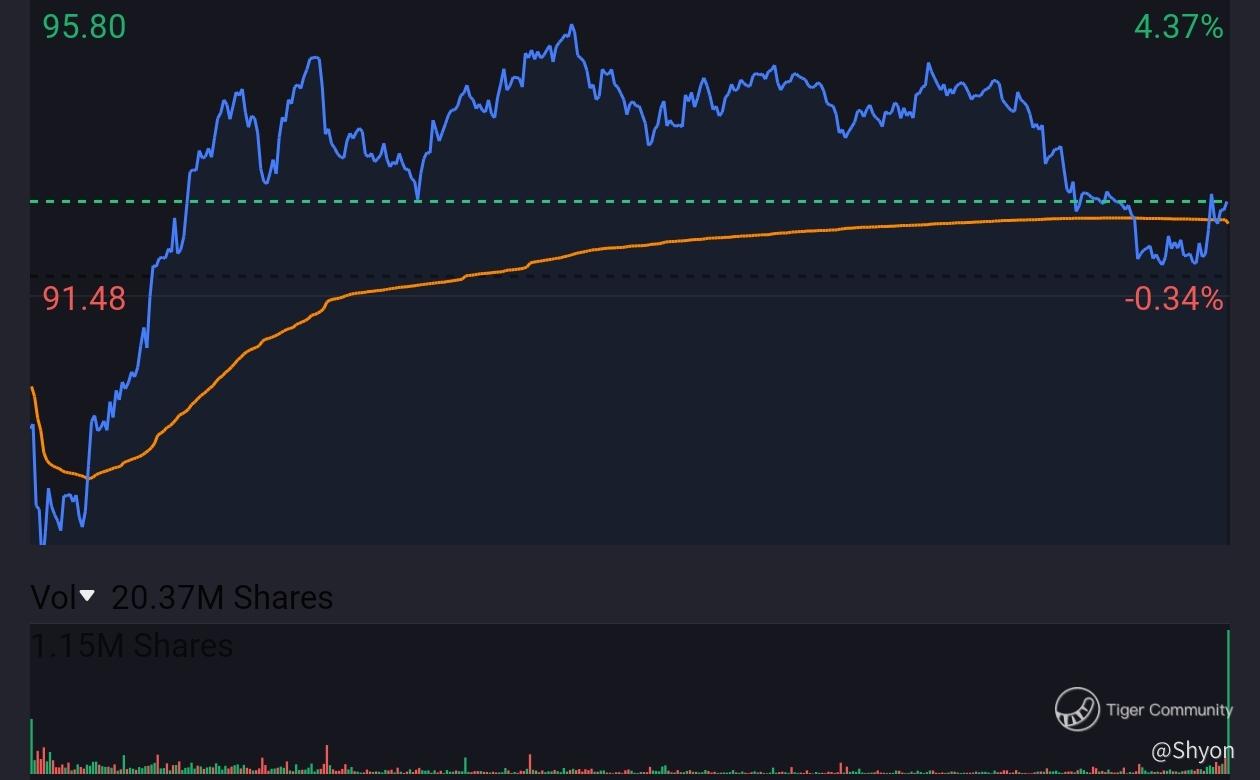Click the tallest red volume bar
This screenshot has width=1260, height=780.
pyautogui.click(x=327, y=759)
